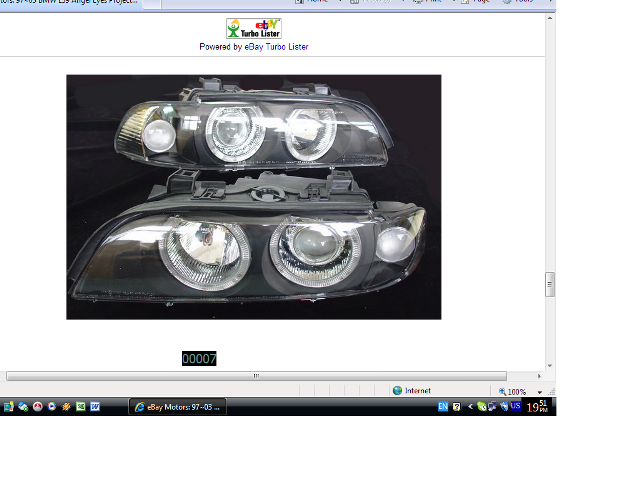Click the horizontal scrollbar right arrow
Image resolution: width=640 pixels, height=480 pixels.
point(539,376)
